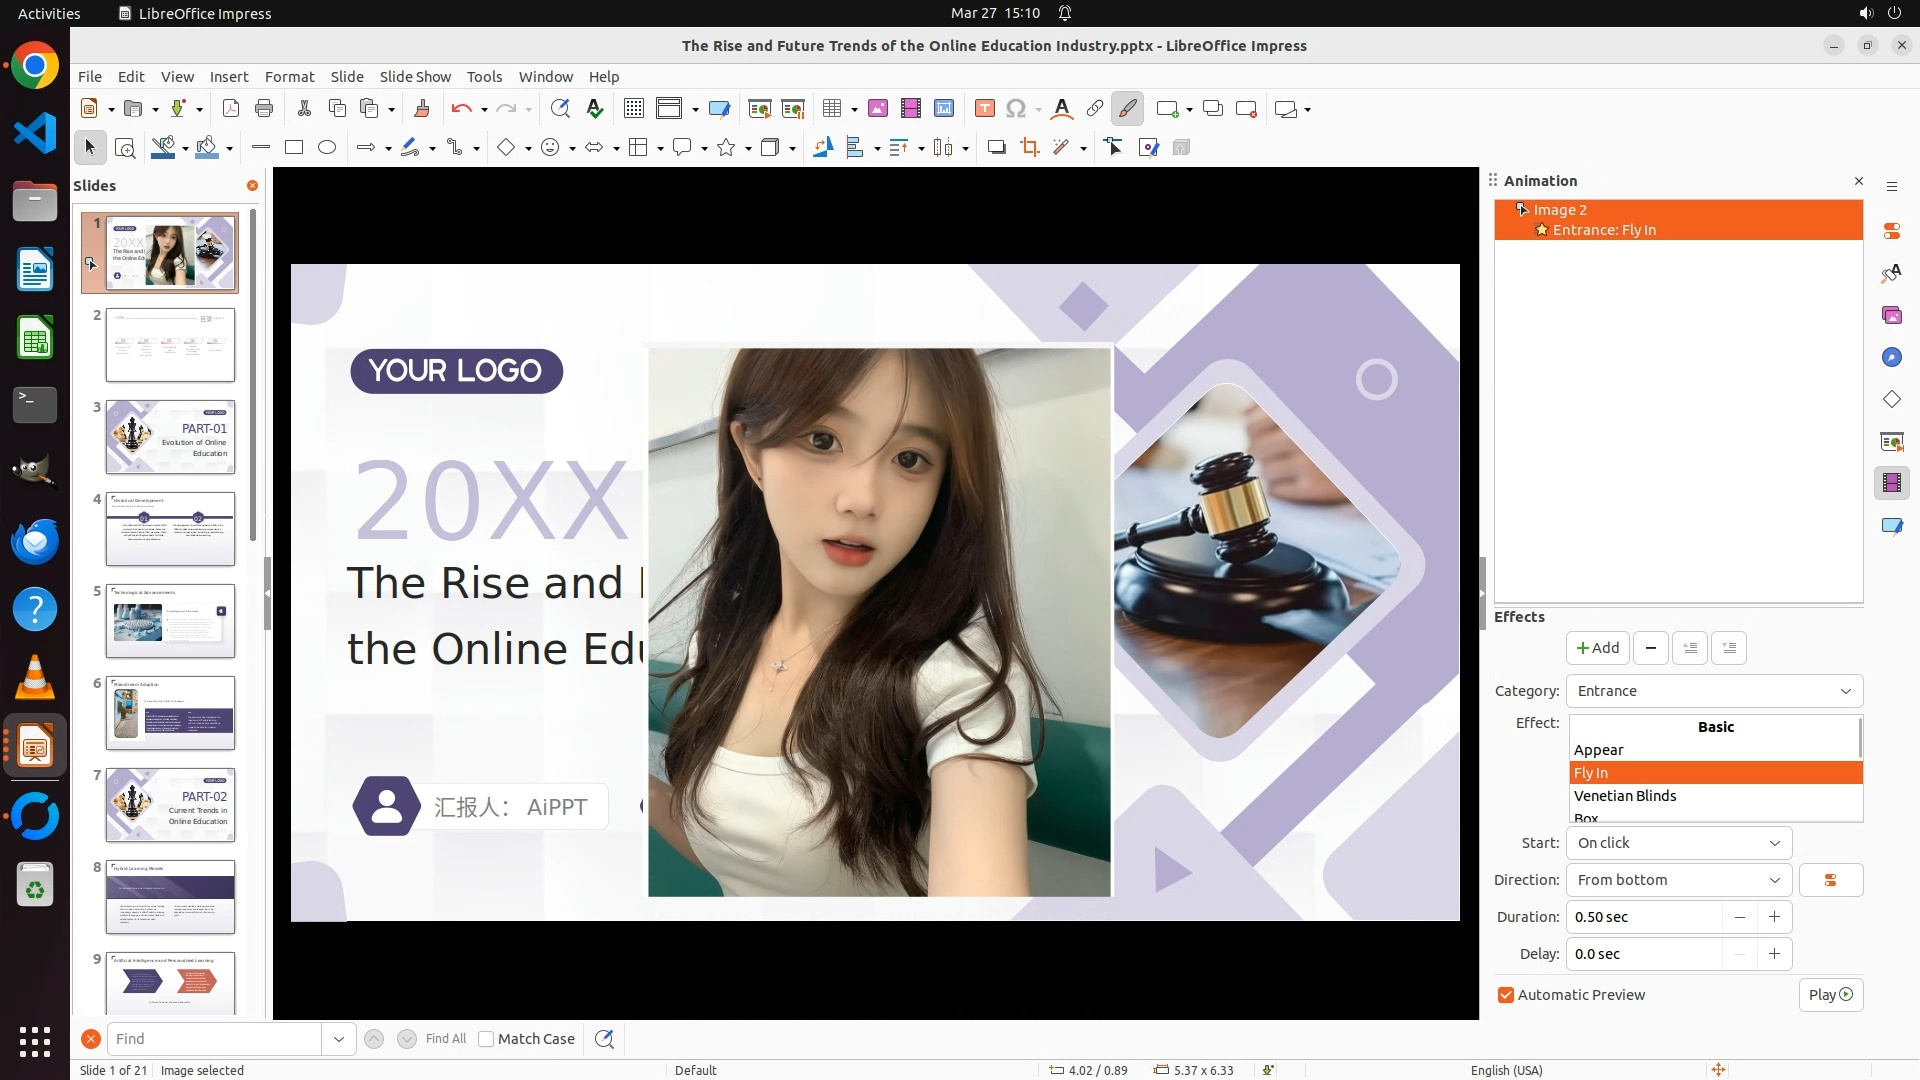Click the Add effect button

click(x=1597, y=648)
